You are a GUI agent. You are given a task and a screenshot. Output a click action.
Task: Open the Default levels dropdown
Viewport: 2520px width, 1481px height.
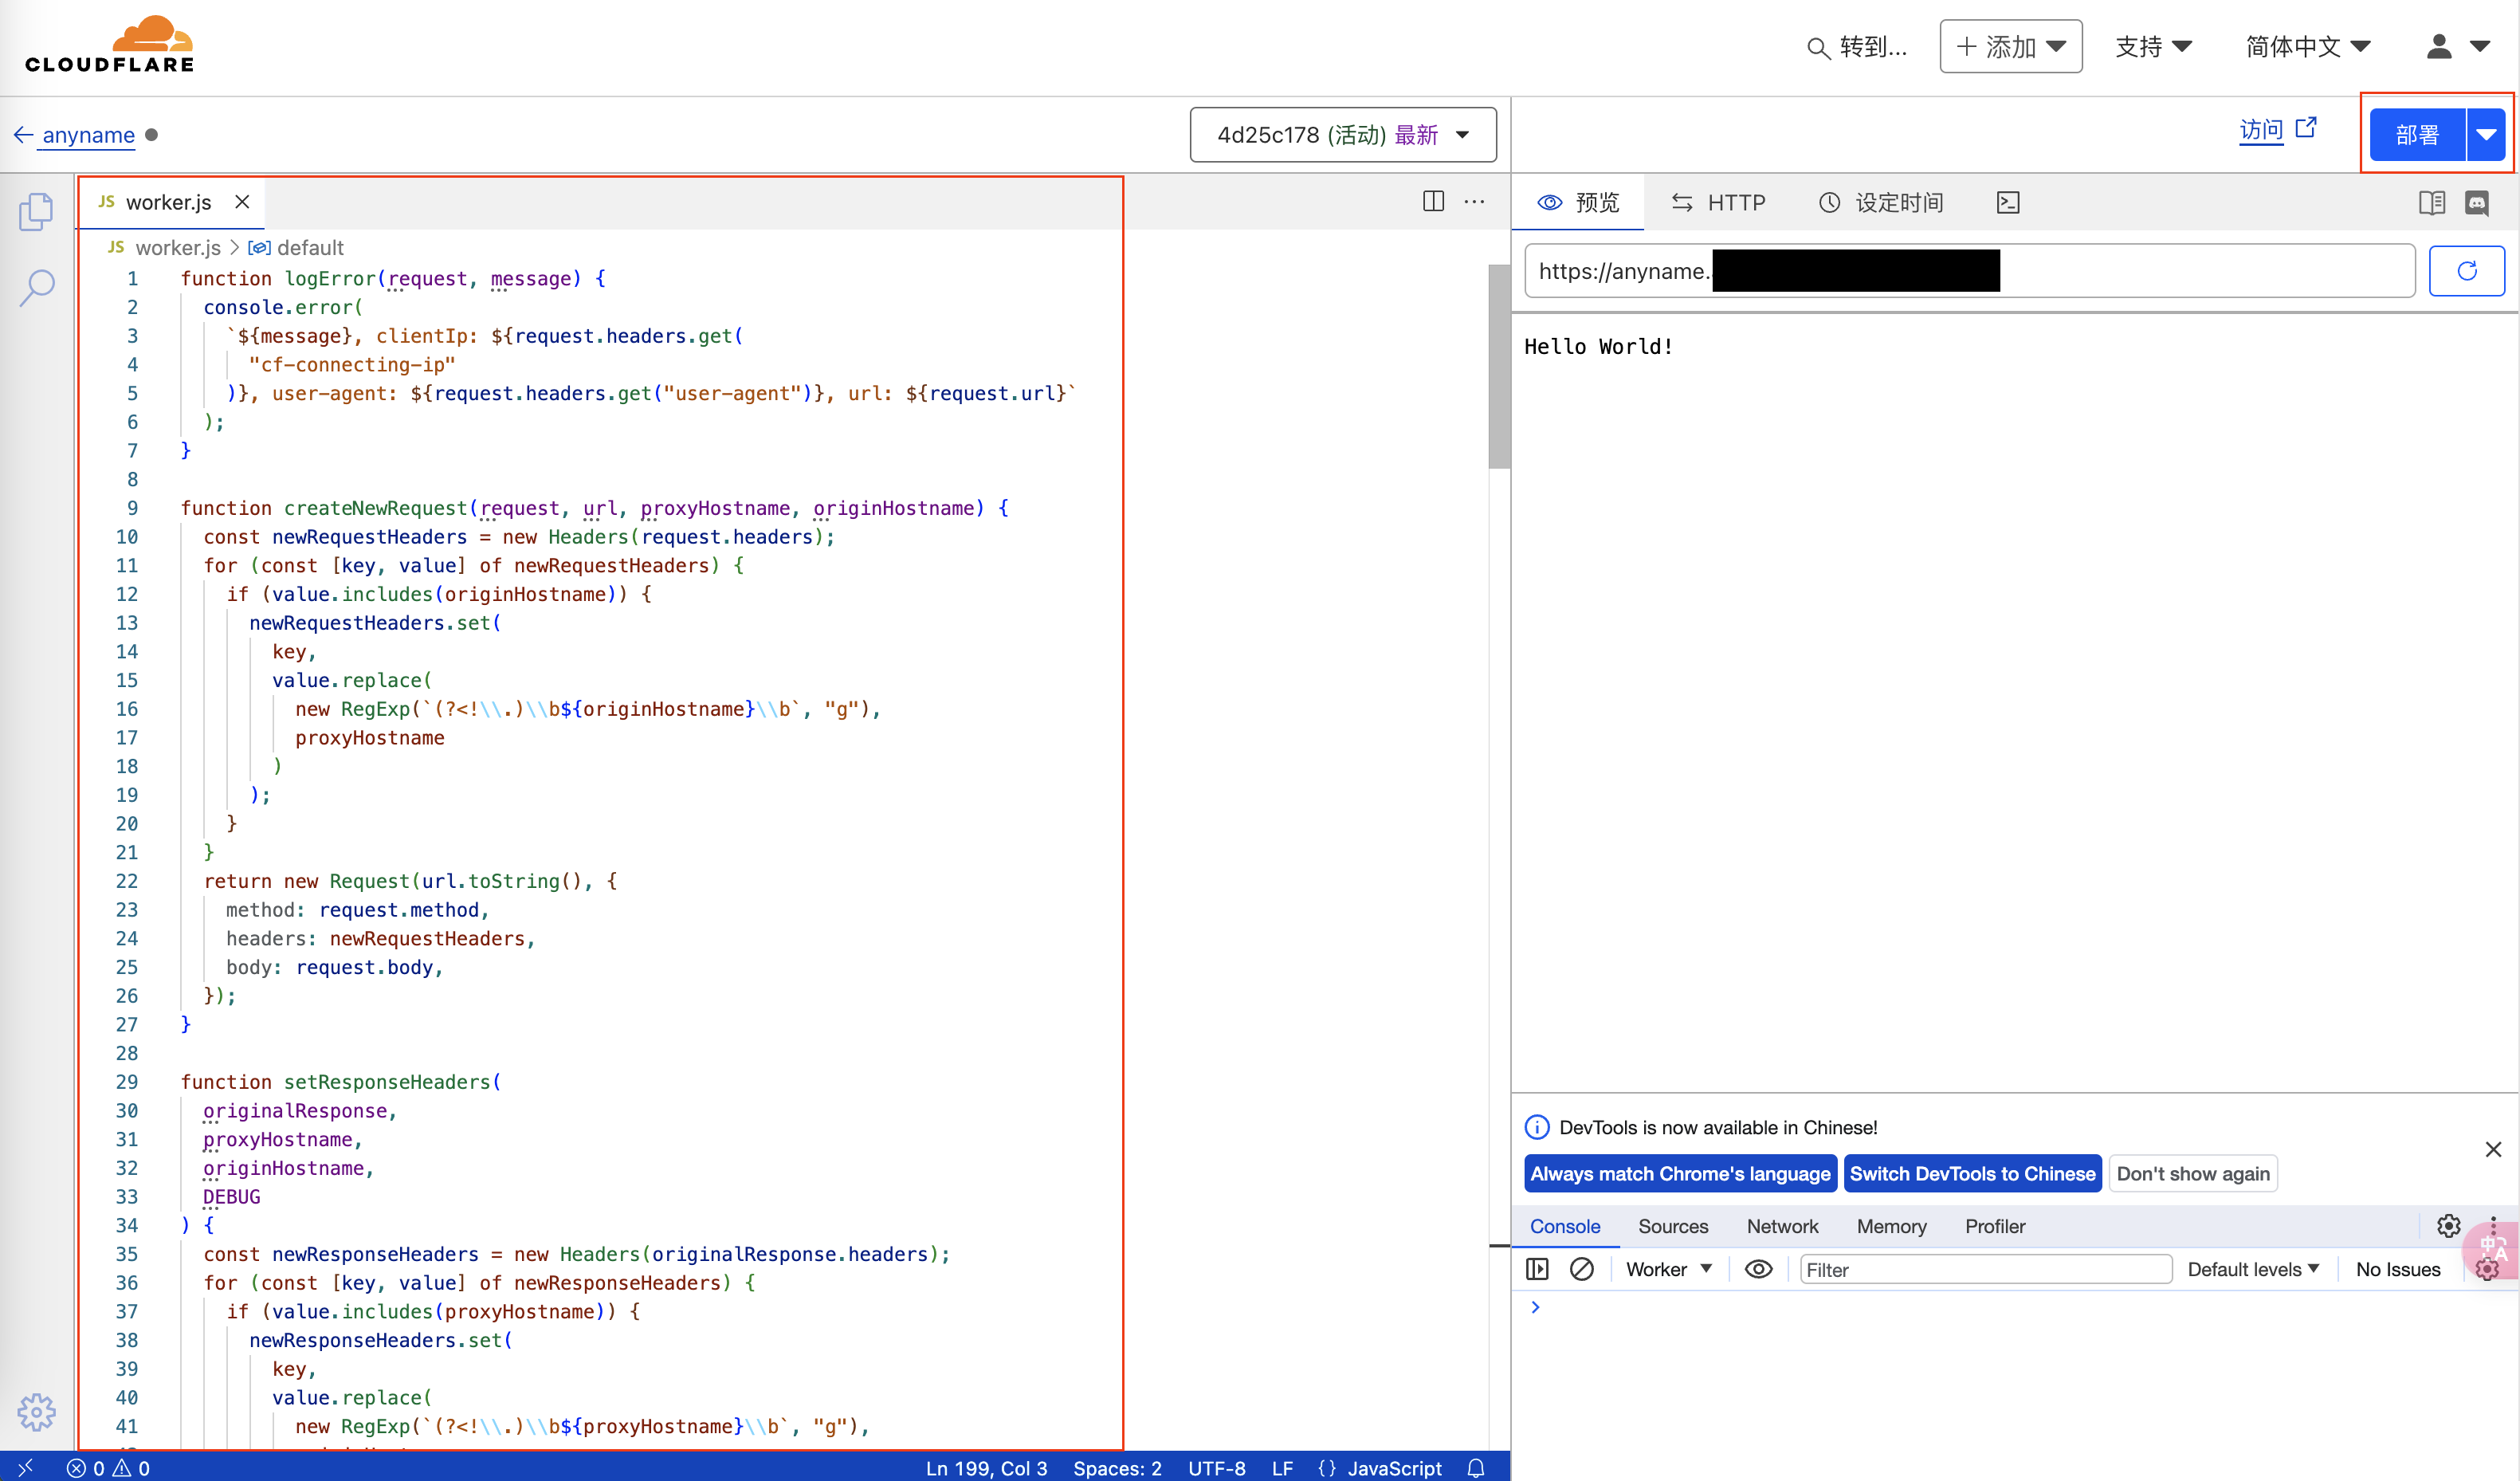[2252, 1269]
